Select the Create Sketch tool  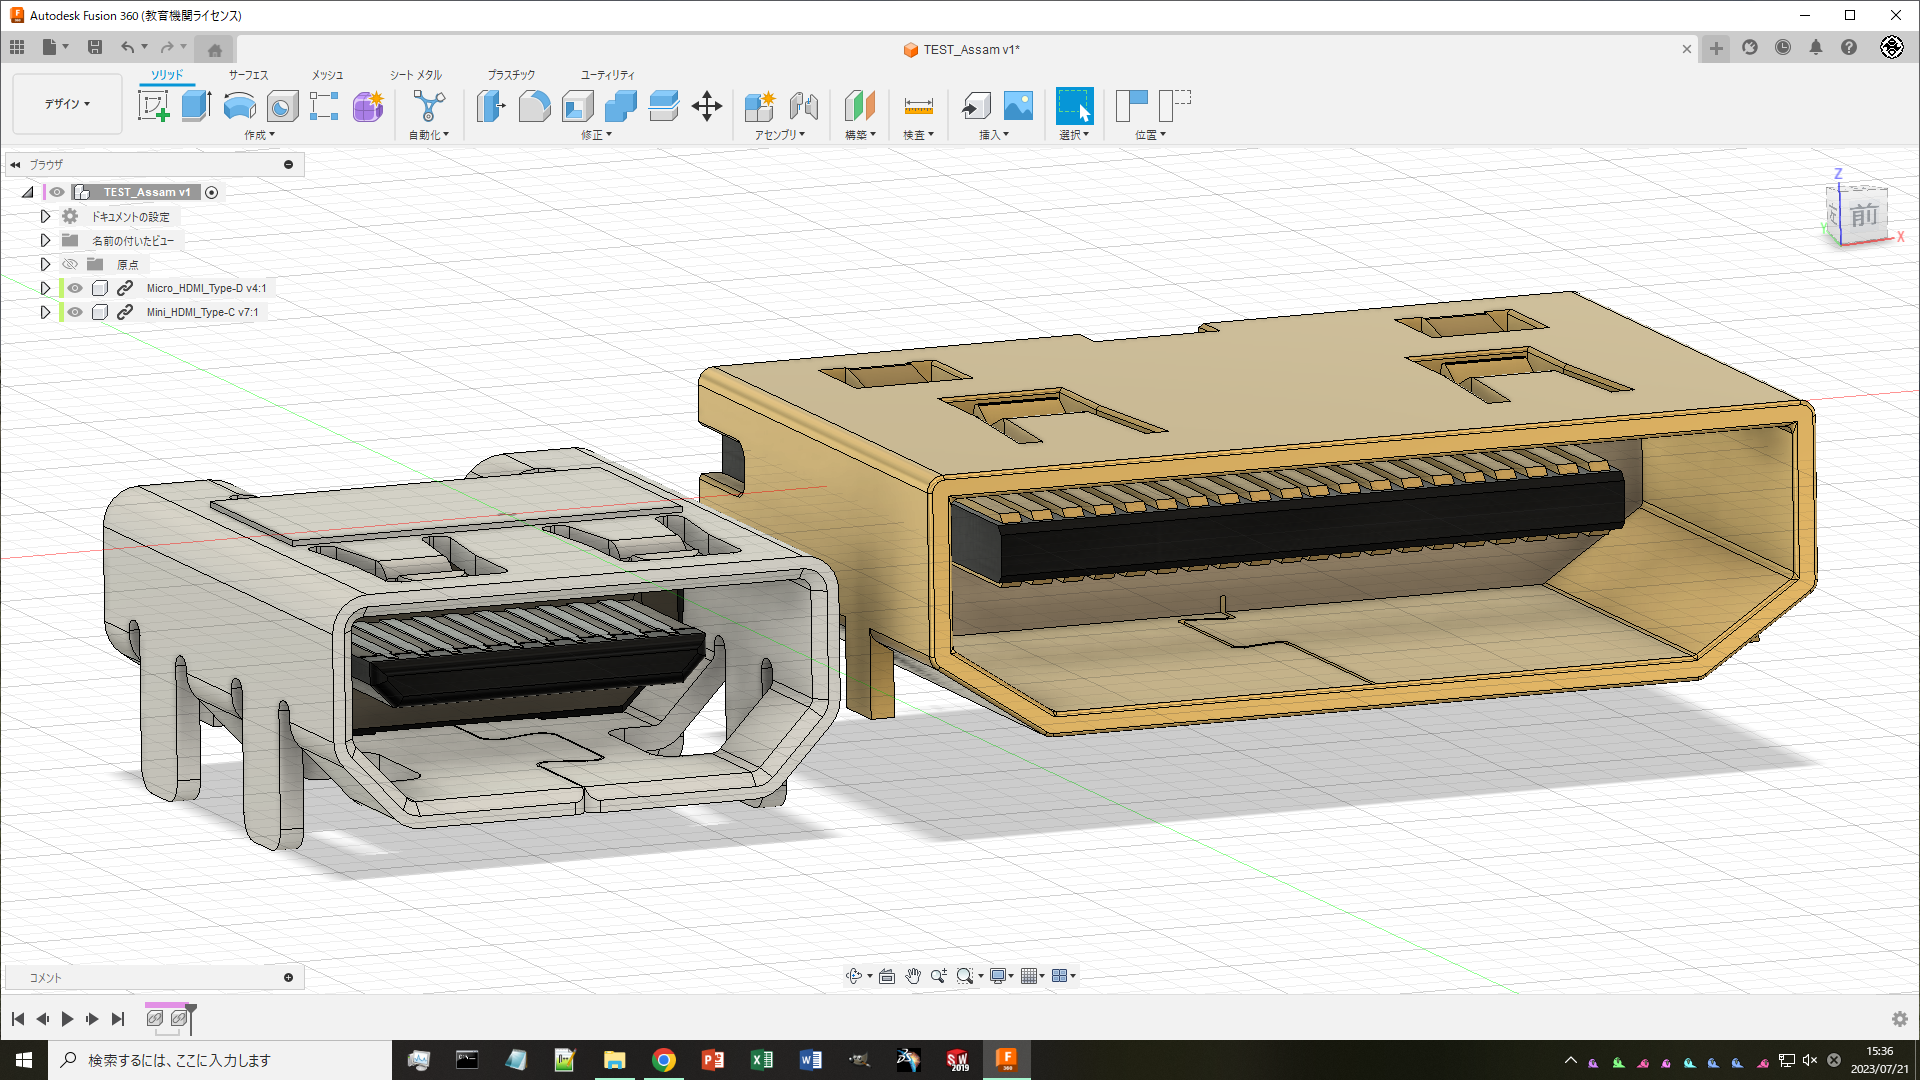point(153,105)
